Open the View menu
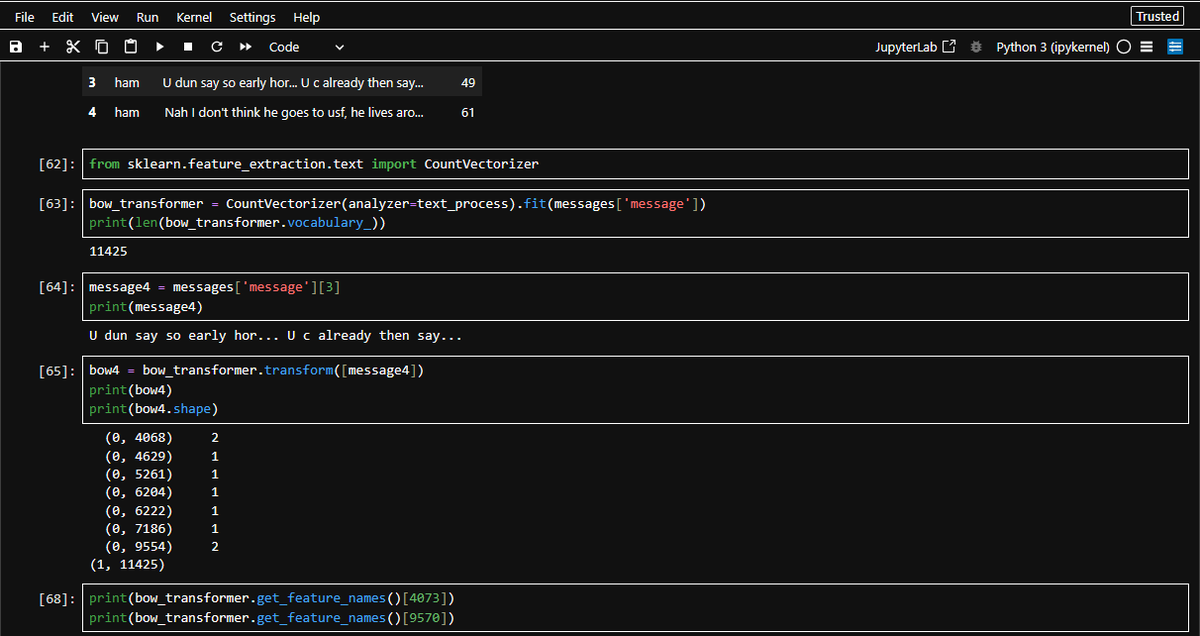The image size is (1200, 636). [105, 17]
